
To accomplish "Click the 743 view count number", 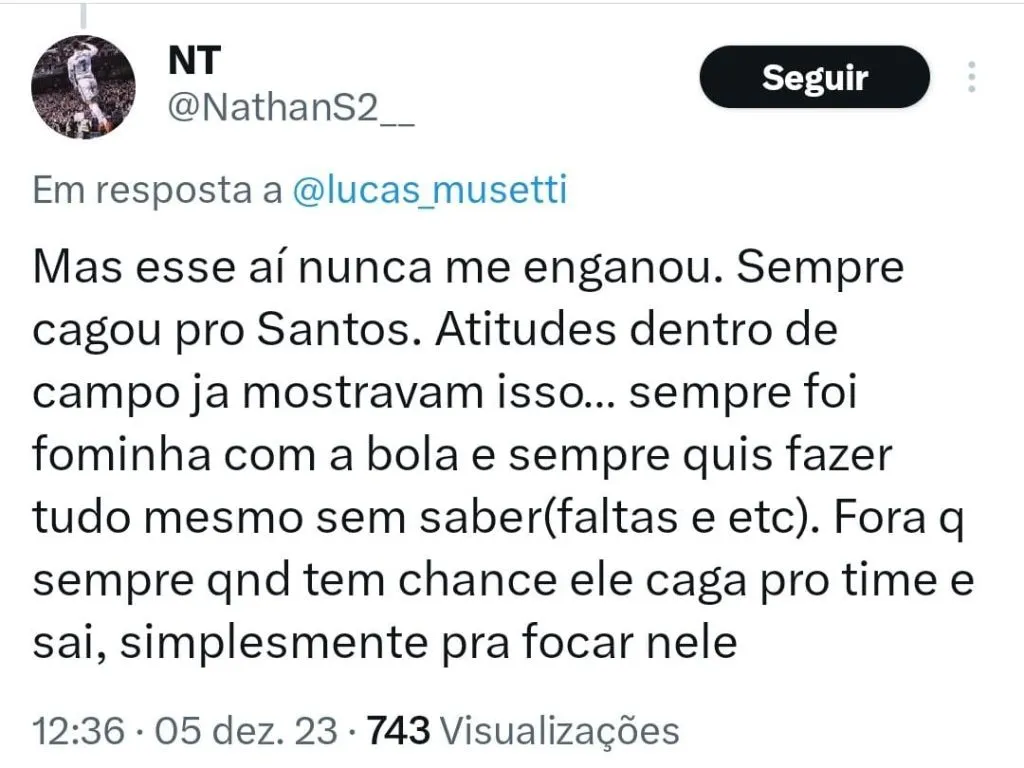I will point(399,731).
